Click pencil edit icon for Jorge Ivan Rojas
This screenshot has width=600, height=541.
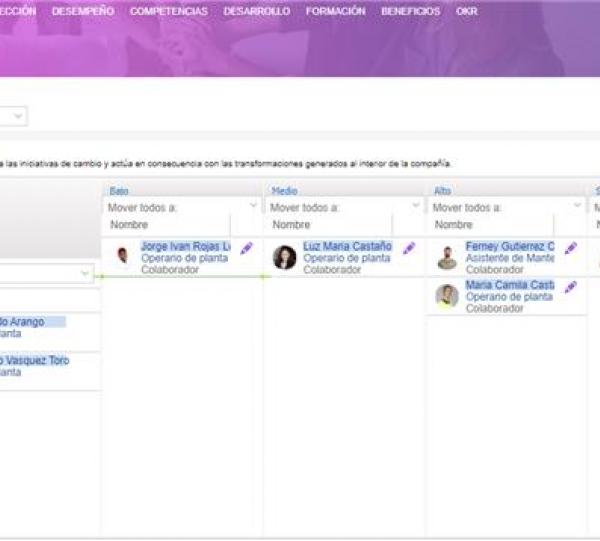[x=247, y=248]
